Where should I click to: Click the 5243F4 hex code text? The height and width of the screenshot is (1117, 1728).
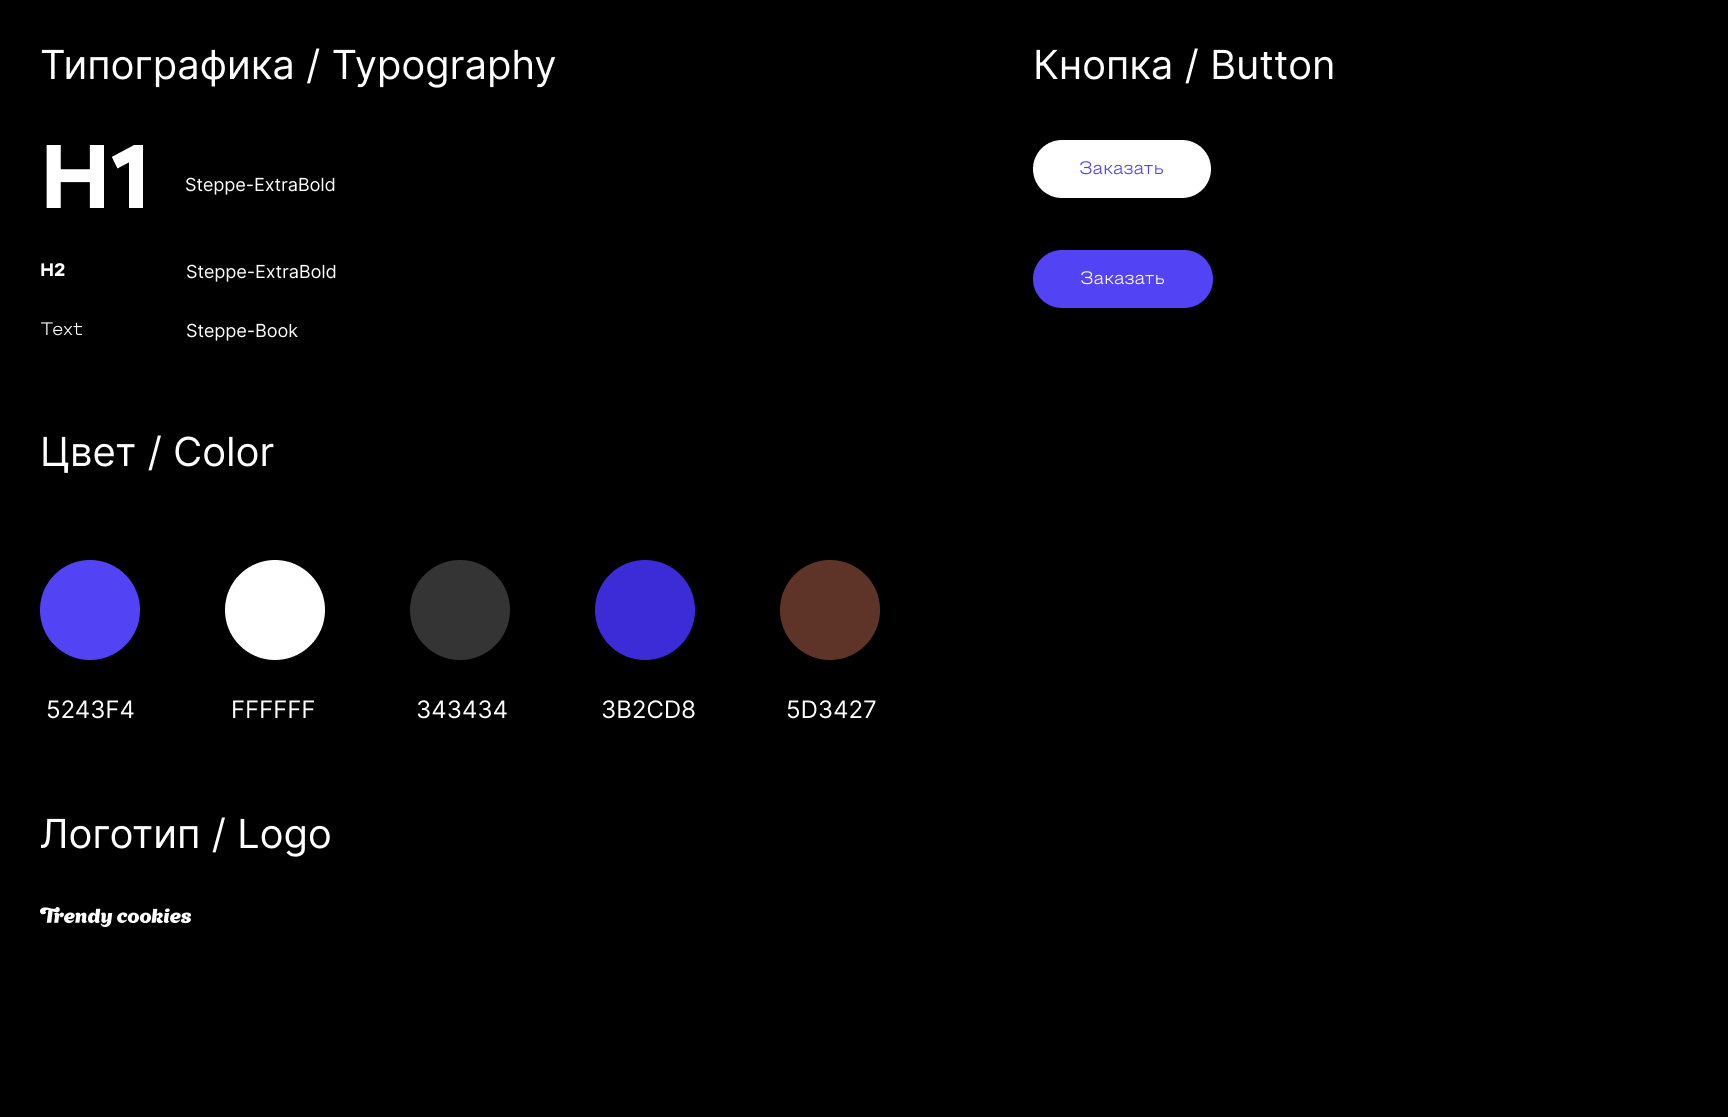click(x=90, y=710)
